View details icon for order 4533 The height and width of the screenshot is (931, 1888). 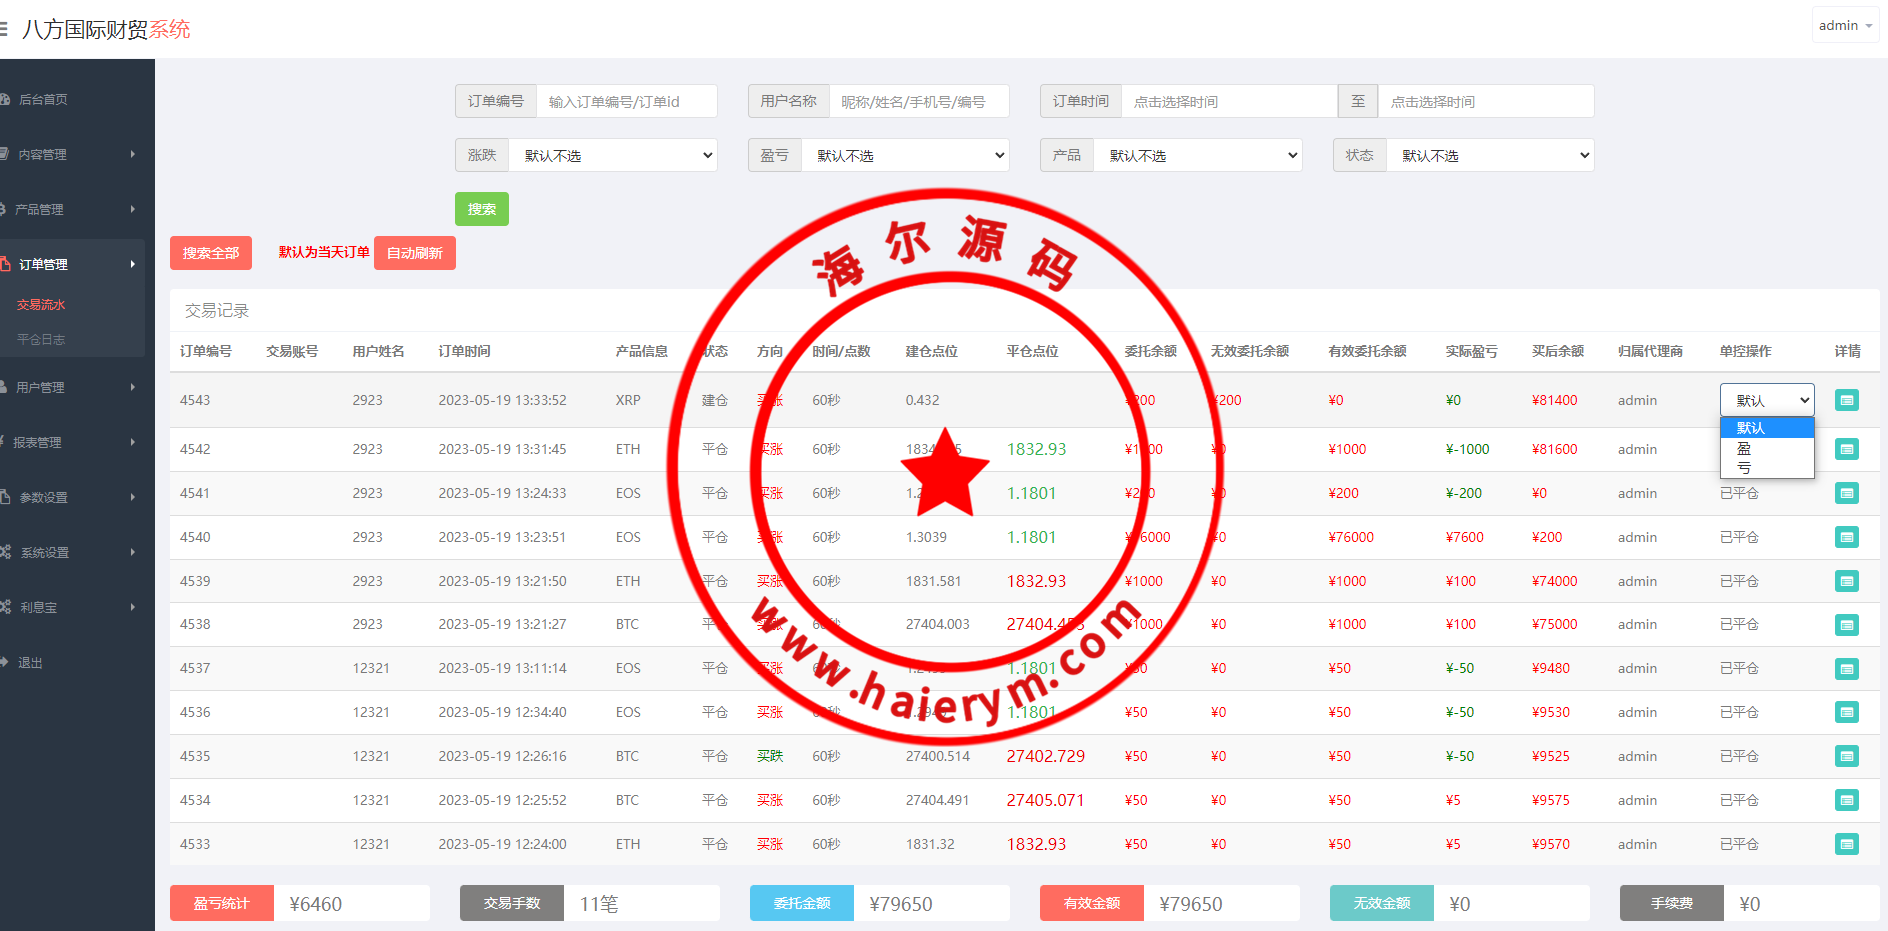coord(1846,844)
